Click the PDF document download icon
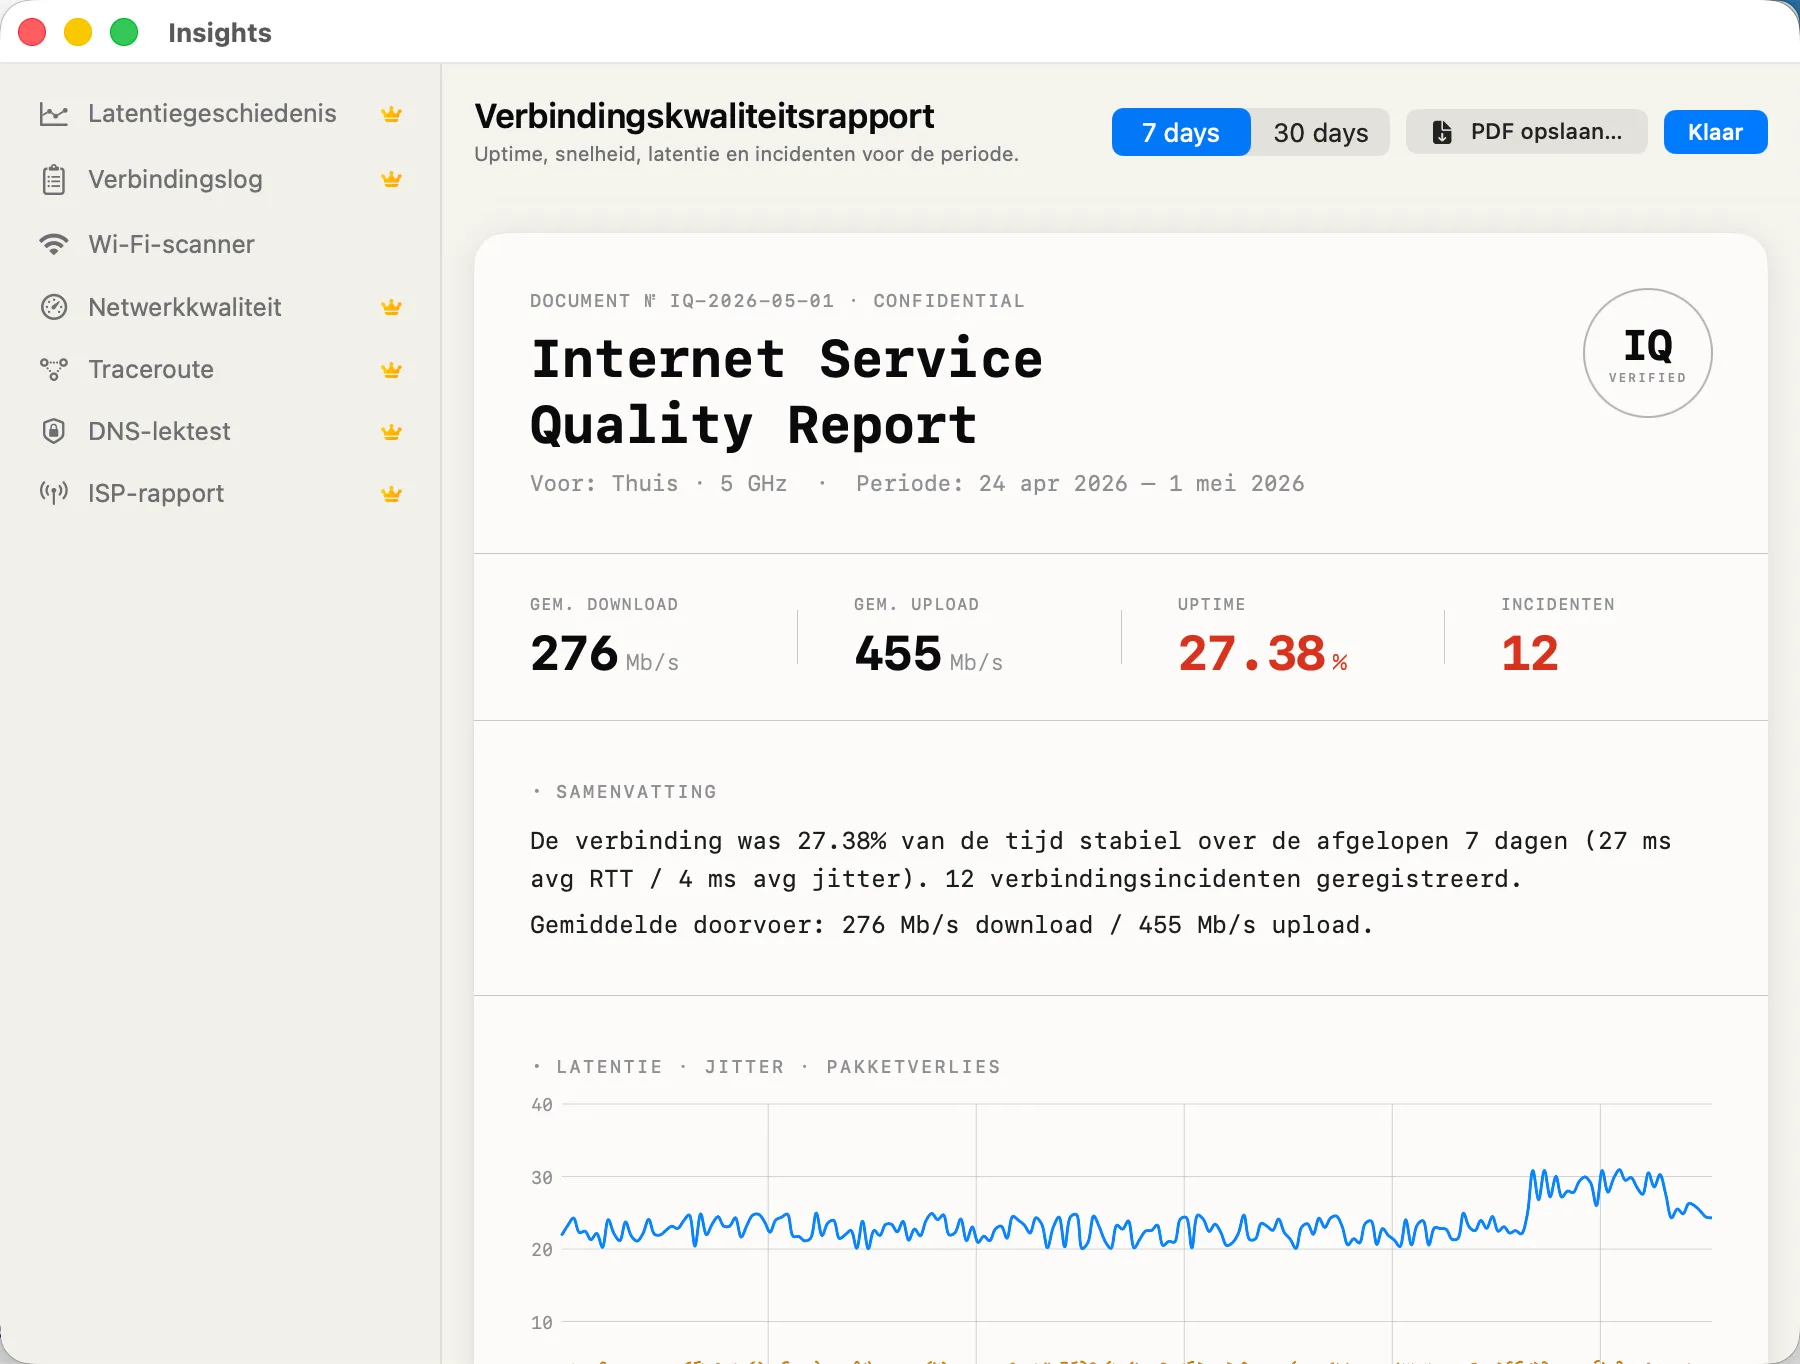 [x=1442, y=132]
